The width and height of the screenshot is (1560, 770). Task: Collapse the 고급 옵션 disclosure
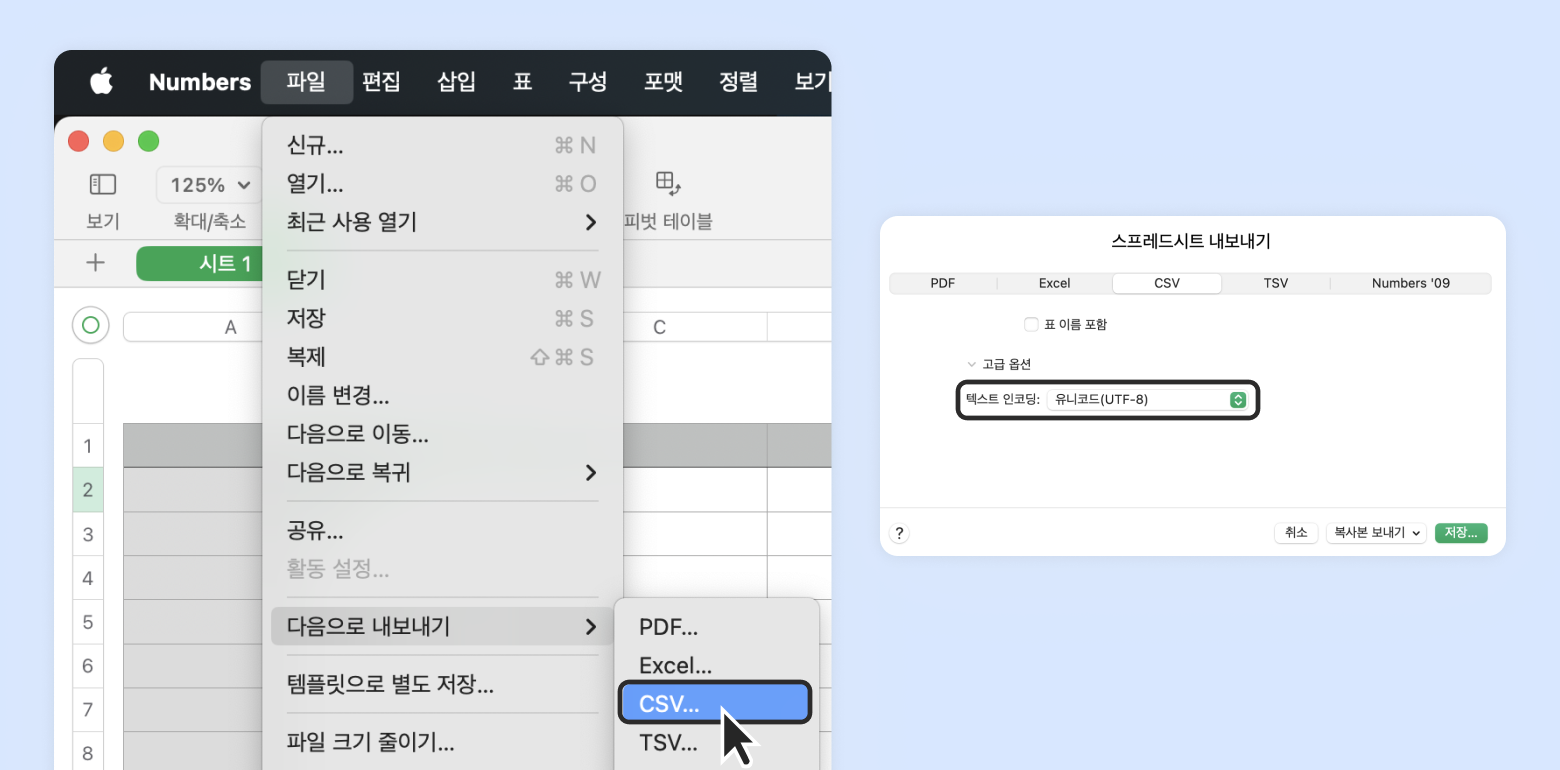[x=971, y=364]
